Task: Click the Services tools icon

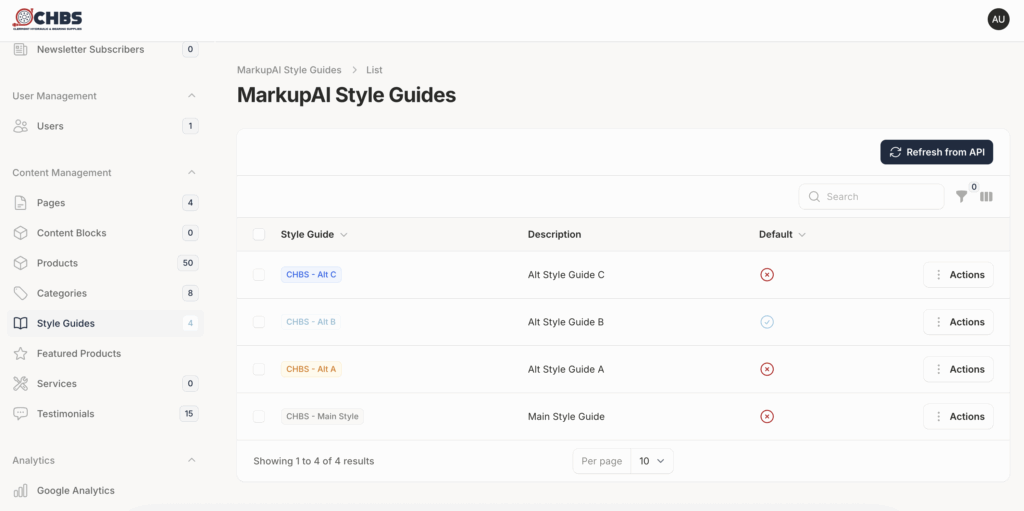Action: [20, 384]
